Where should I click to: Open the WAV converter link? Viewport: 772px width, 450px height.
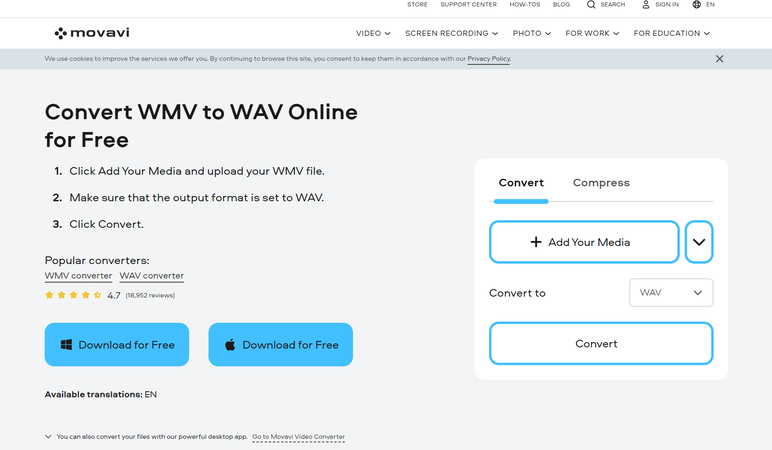(x=152, y=276)
